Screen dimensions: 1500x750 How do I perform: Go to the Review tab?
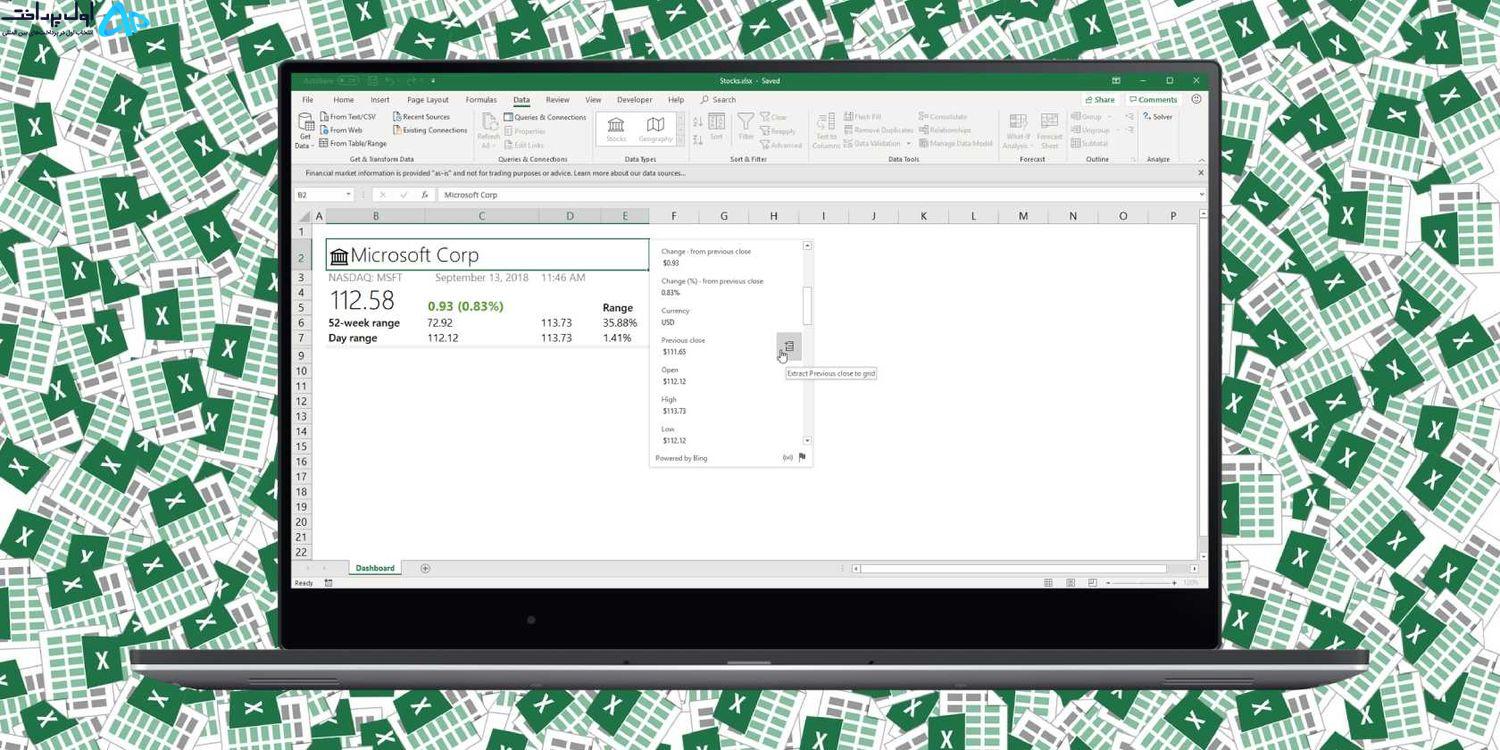point(557,100)
